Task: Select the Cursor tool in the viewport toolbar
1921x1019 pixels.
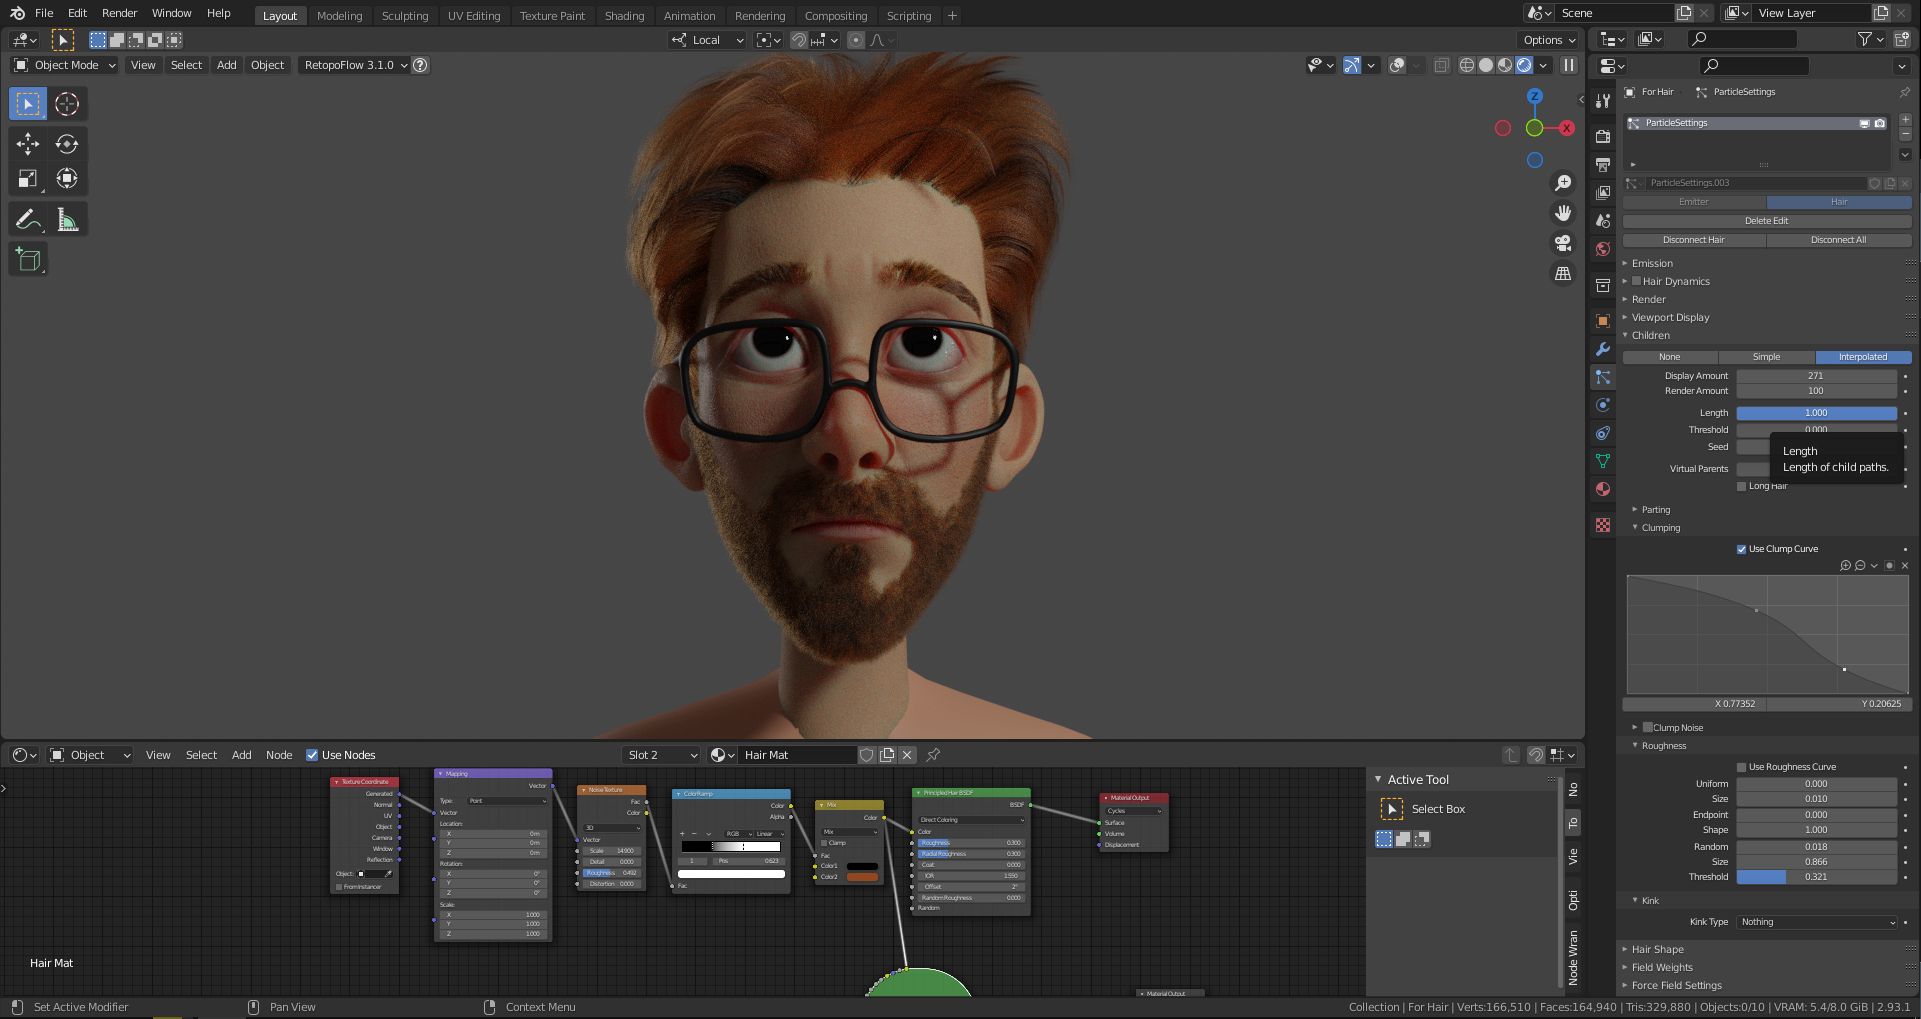Action: tap(67, 104)
